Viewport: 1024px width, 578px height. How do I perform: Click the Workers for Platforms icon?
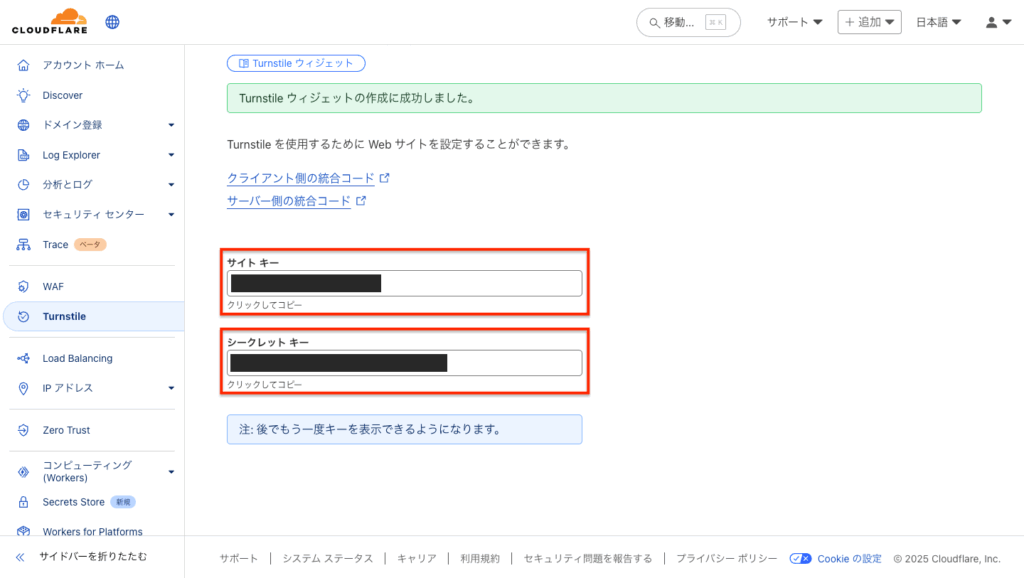click(x=24, y=531)
